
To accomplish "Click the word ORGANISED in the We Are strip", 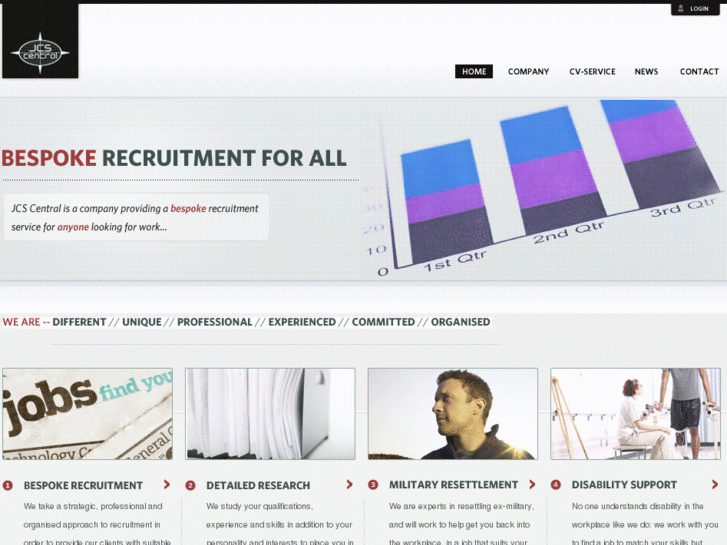I will click(x=460, y=322).
